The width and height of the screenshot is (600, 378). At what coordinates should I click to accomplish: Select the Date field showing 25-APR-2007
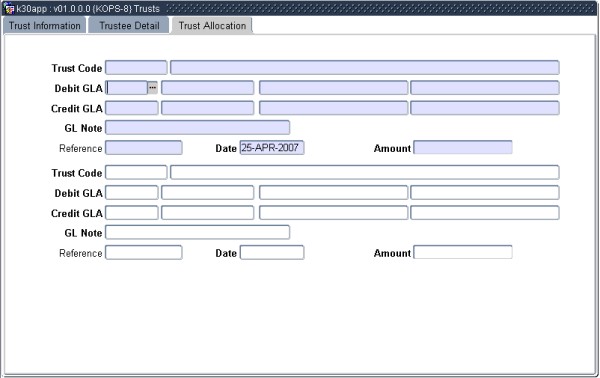(272, 148)
